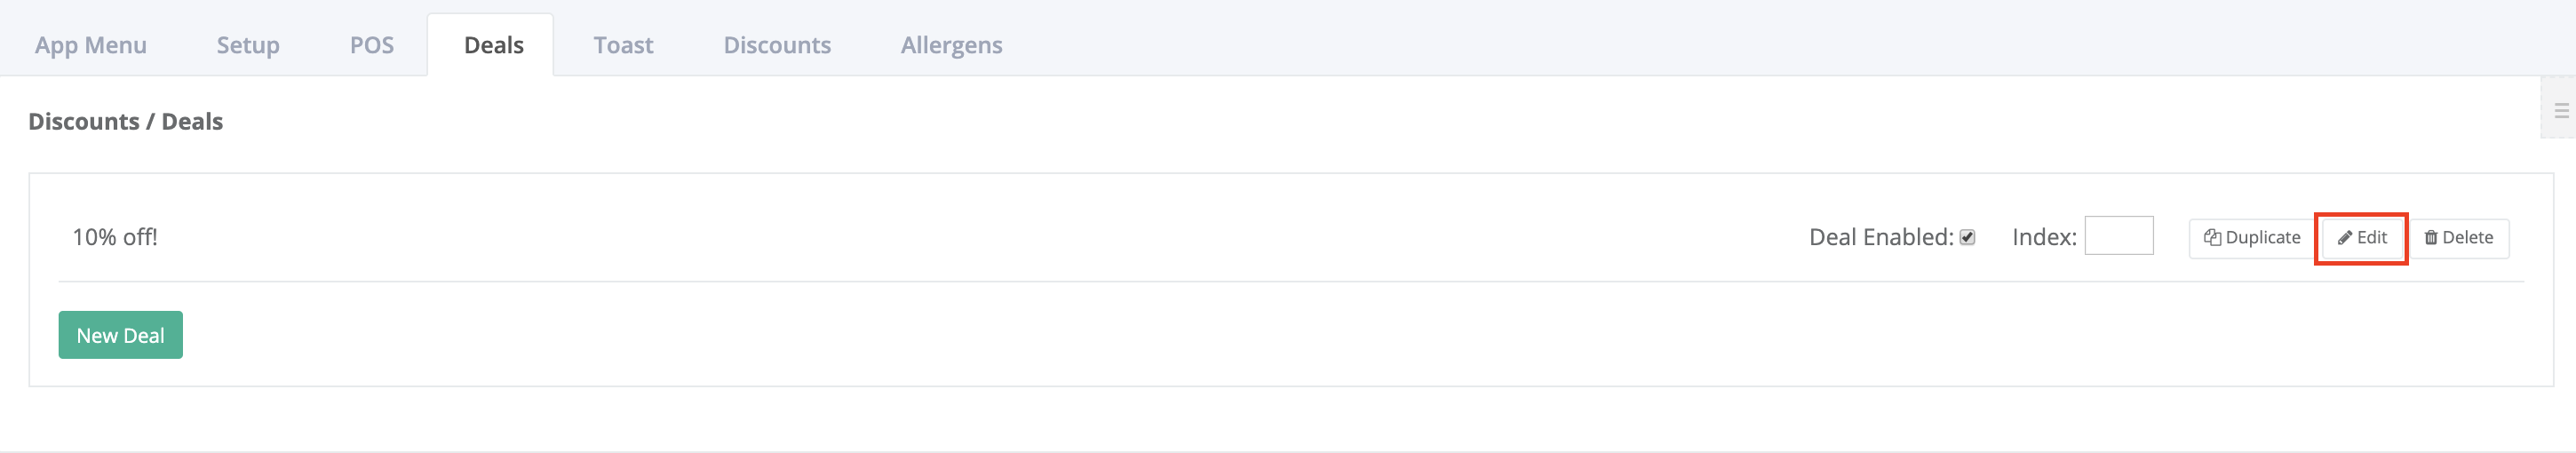
Task: Click the Index input field
Action: click(x=2118, y=236)
